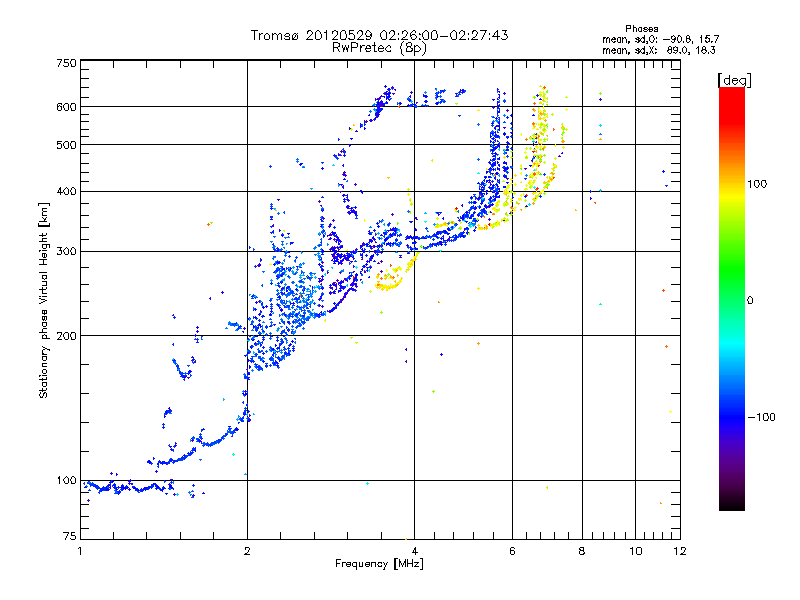Click the colorbar tick label '100'
Viewport: 800px width, 600px height.
pyautogui.click(x=757, y=184)
